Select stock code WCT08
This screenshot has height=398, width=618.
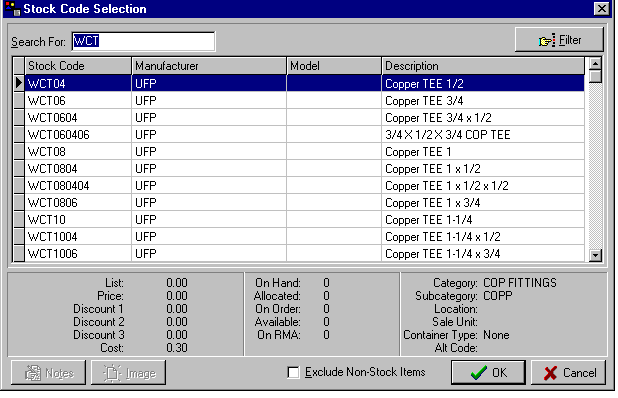pos(47,151)
